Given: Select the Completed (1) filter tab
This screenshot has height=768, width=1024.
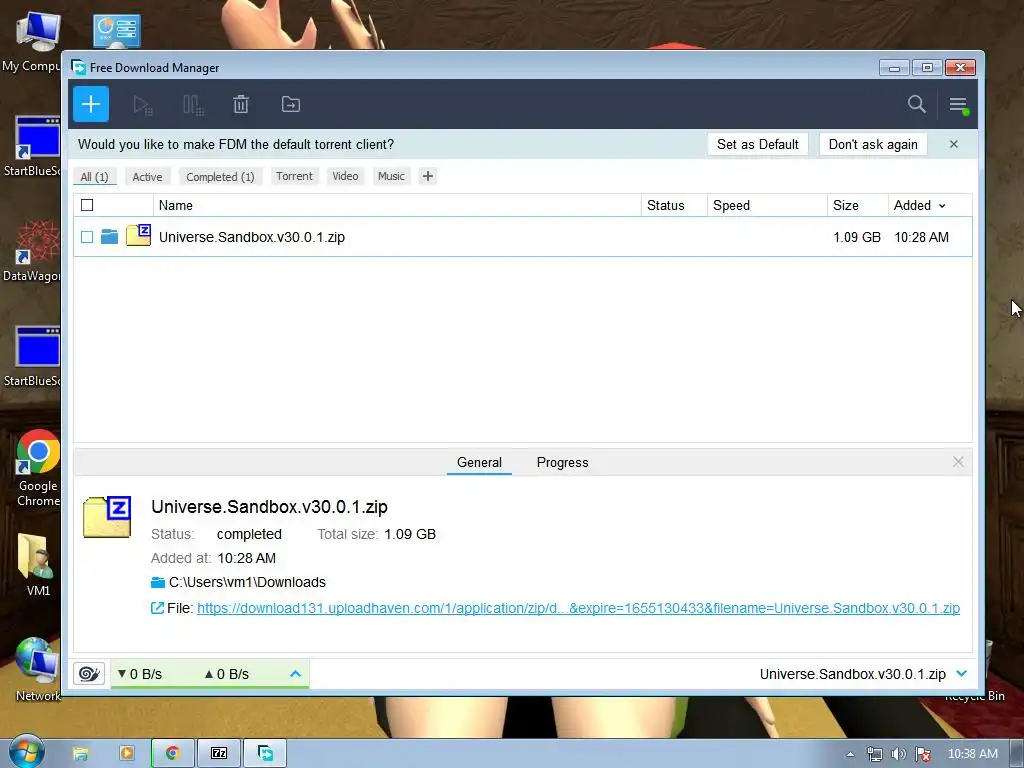Looking at the screenshot, I should click(x=220, y=176).
